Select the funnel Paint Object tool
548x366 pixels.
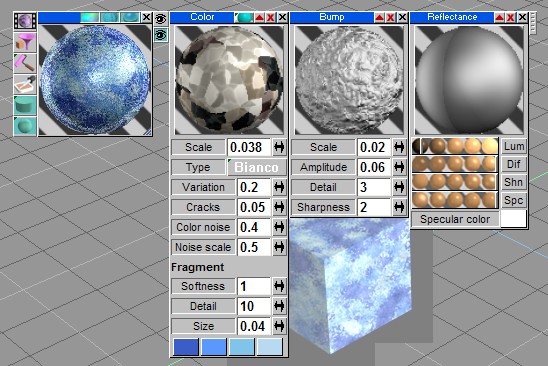pos(25,42)
